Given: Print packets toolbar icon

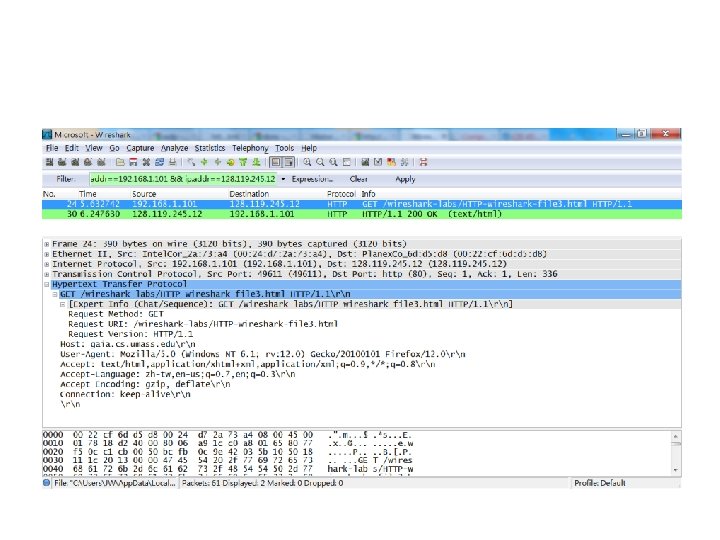Looking at the screenshot, I should pos(173,162).
